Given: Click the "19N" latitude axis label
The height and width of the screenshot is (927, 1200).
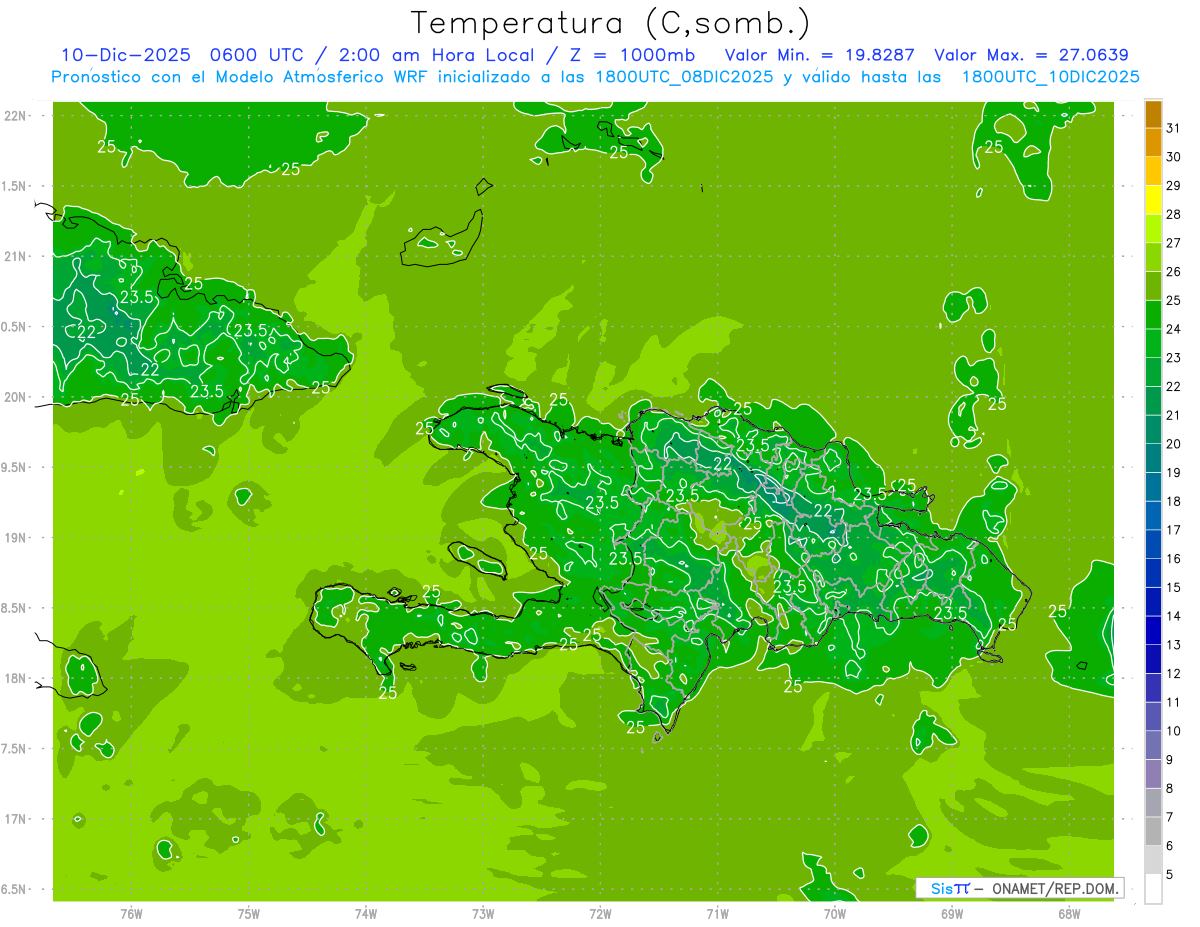Looking at the screenshot, I should pyautogui.click(x=15, y=538).
